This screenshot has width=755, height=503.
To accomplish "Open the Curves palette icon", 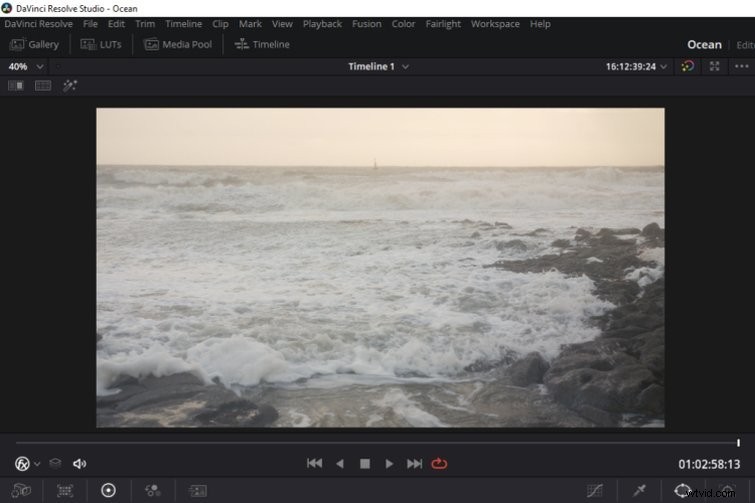I will [595, 490].
